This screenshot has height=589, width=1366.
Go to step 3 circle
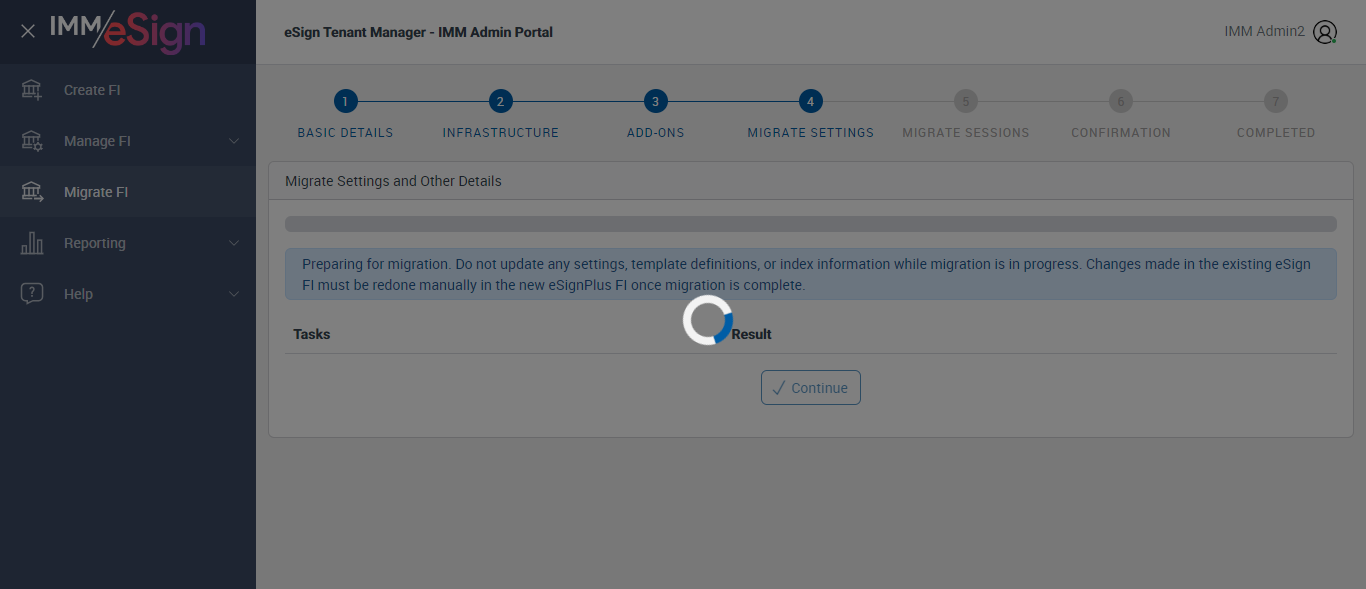(x=655, y=101)
